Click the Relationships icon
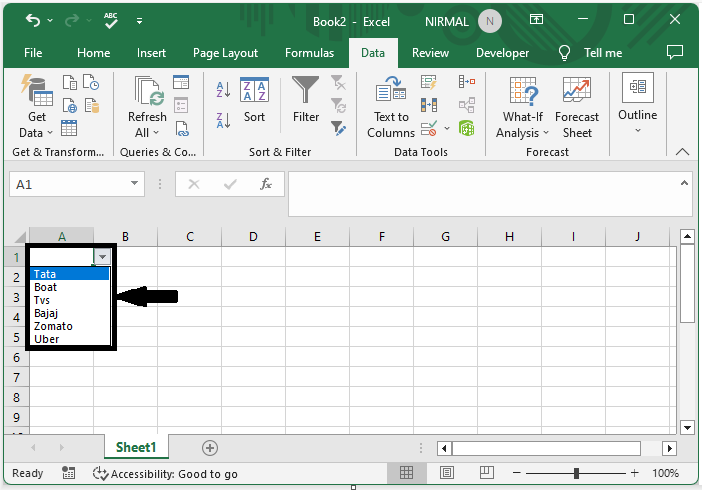Image resolution: width=702 pixels, height=490 pixels. 467,105
